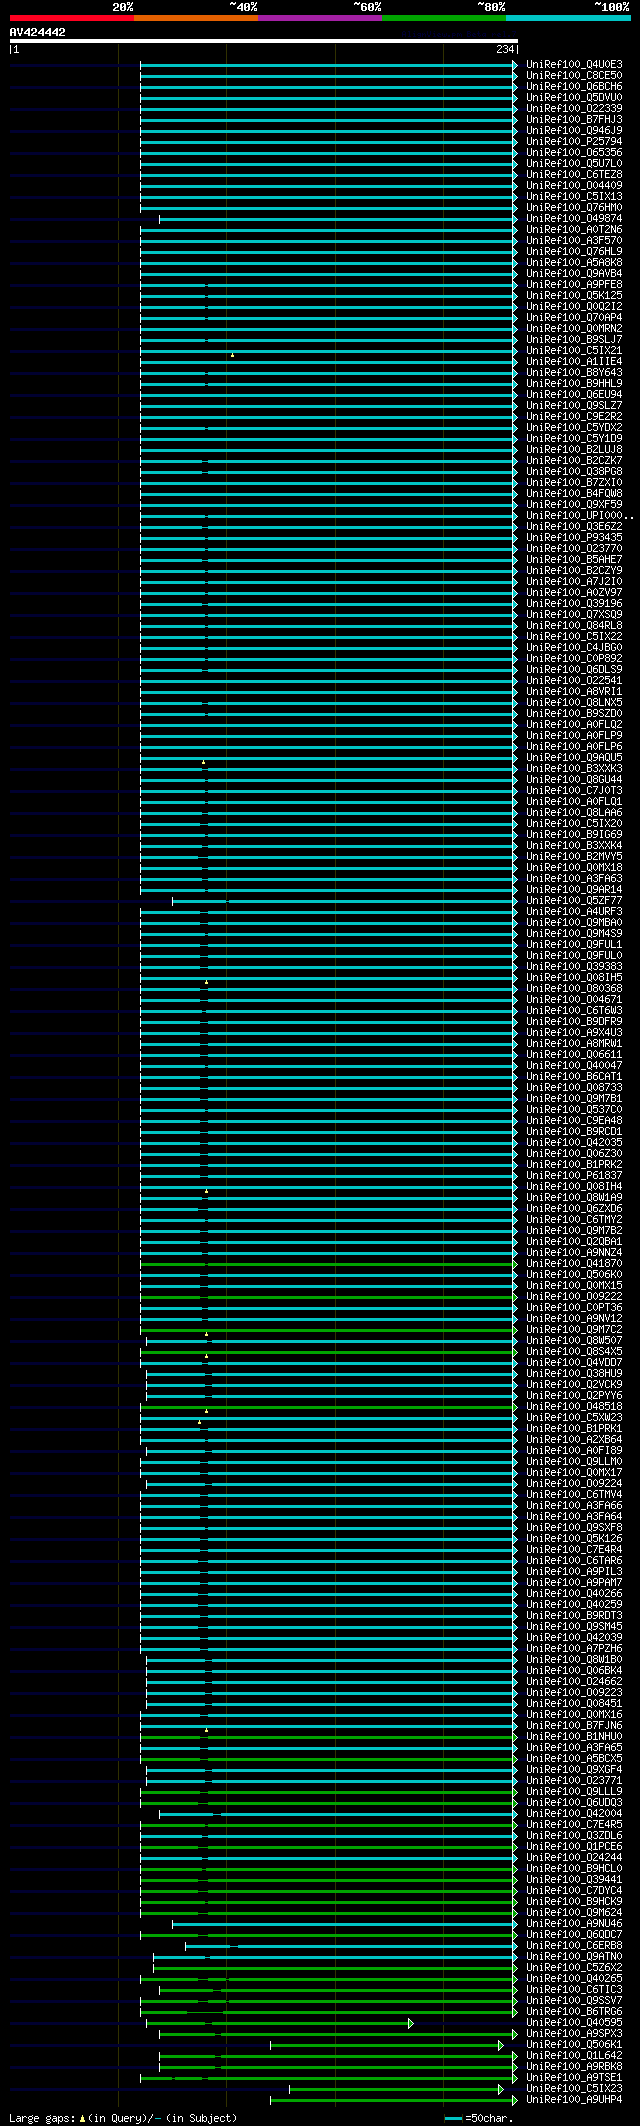640x2126 pixels.
Task: Select hit label UniRef100_A5A8K8
Action: tap(574, 262)
